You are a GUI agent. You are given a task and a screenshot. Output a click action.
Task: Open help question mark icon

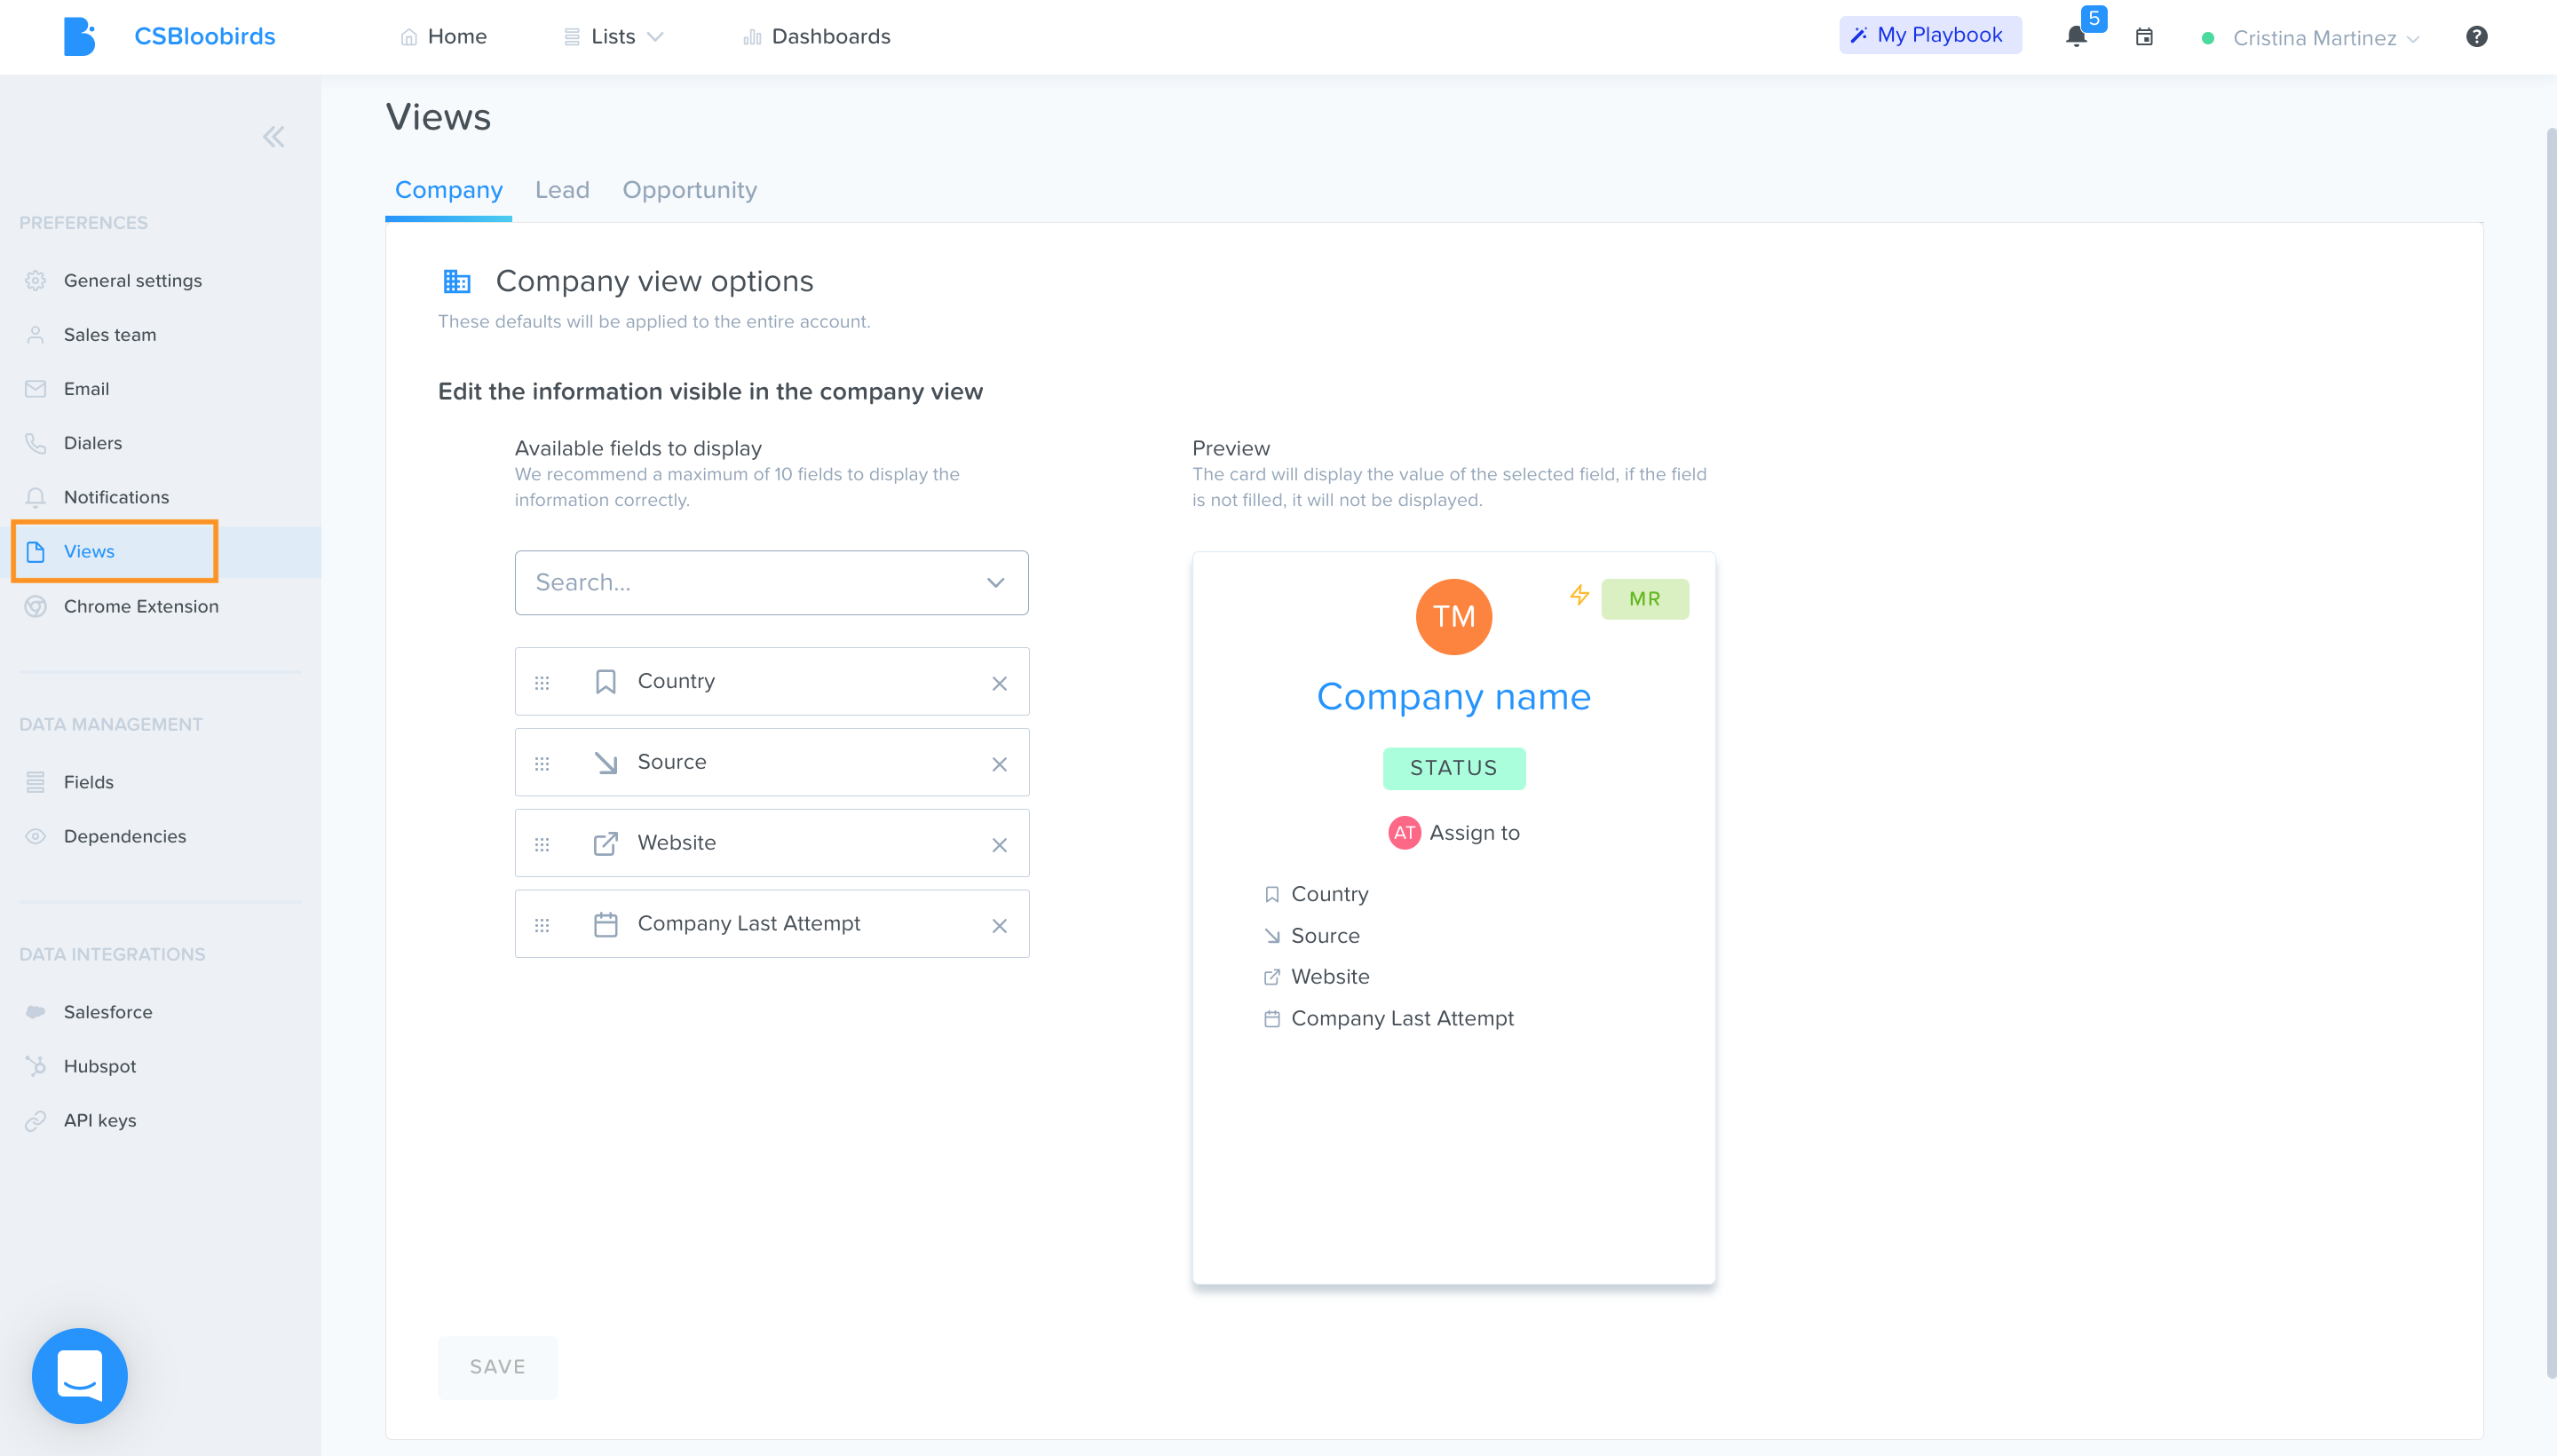pos(2476,37)
